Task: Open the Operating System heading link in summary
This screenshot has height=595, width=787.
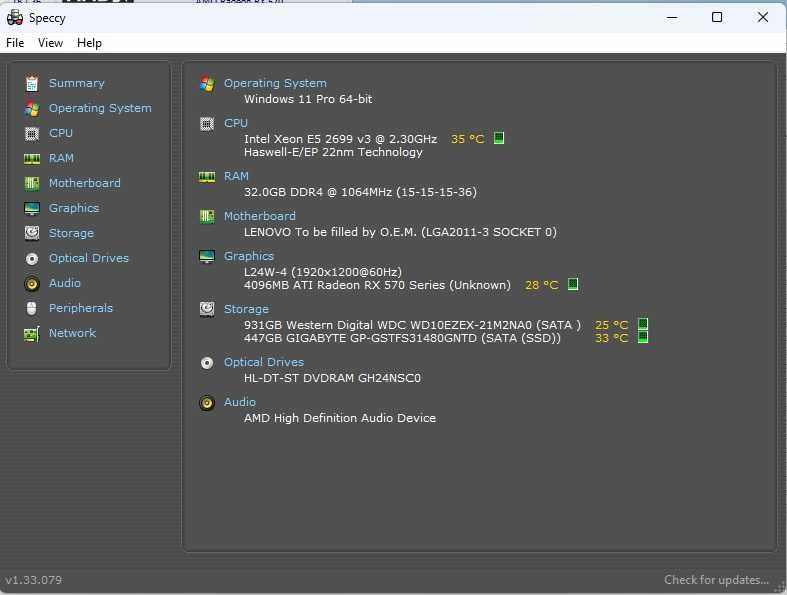Action: (x=275, y=83)
